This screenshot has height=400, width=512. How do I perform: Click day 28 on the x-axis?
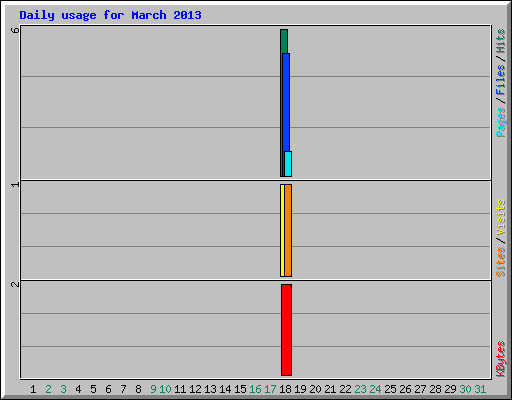pos(435,389)
